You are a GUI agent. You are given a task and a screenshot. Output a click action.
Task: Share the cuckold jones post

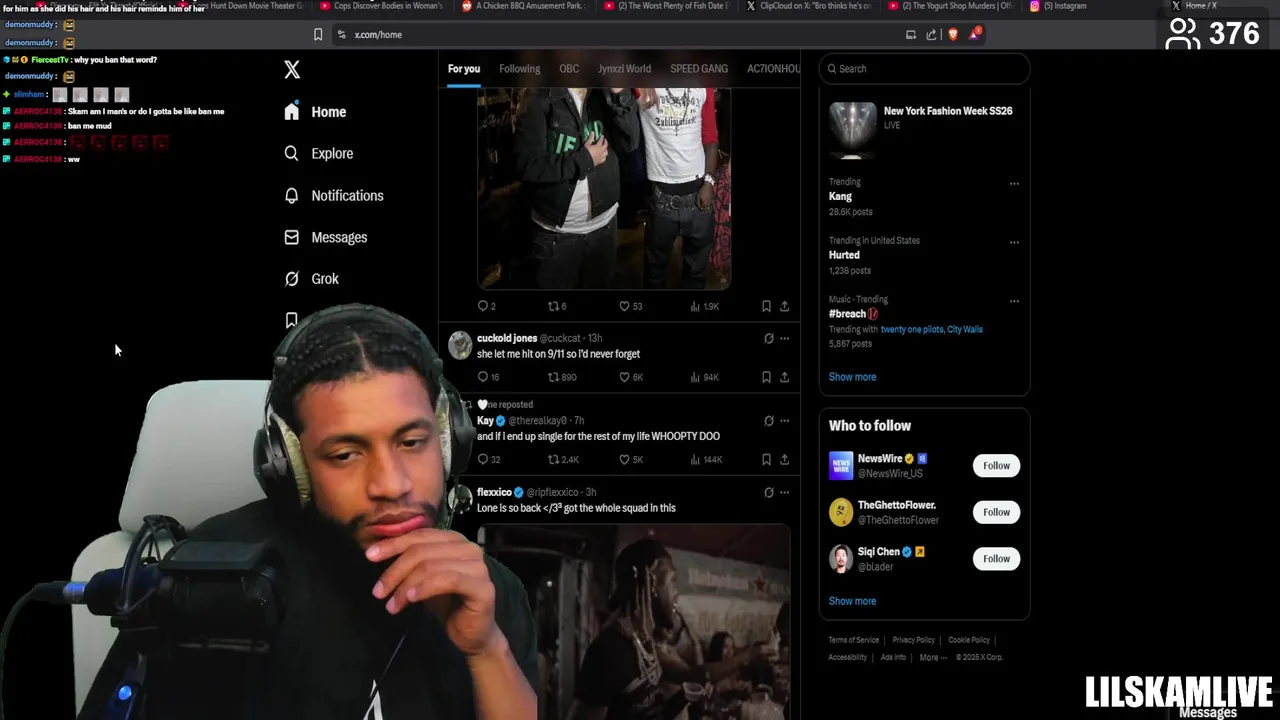pyautogui.click(x=784, y=377)
